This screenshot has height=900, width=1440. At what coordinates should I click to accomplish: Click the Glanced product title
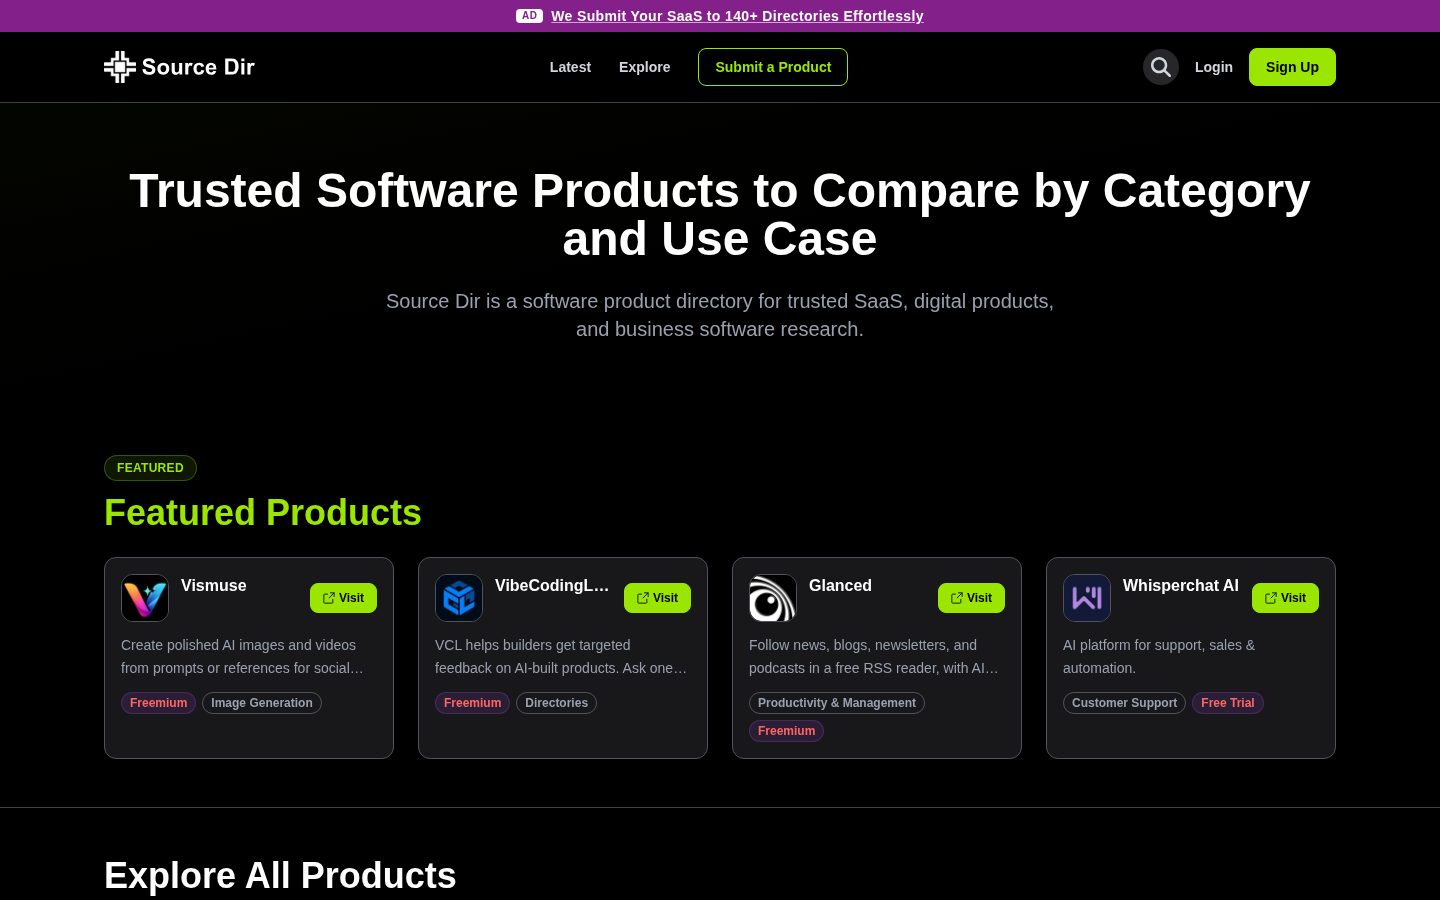pyautogui.click(x=840, y=586)
